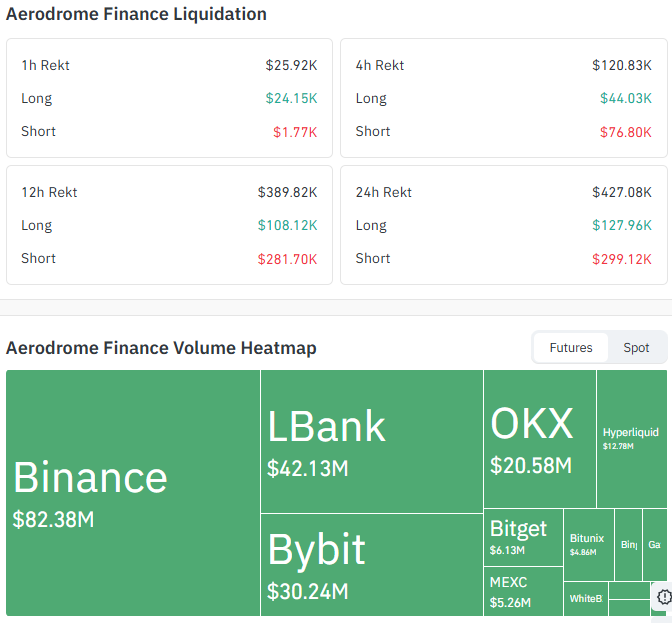Viewport: 672px width, 623px height.
Task: Click the 12h Long value $108.12K
Action: tap(287, 225)
